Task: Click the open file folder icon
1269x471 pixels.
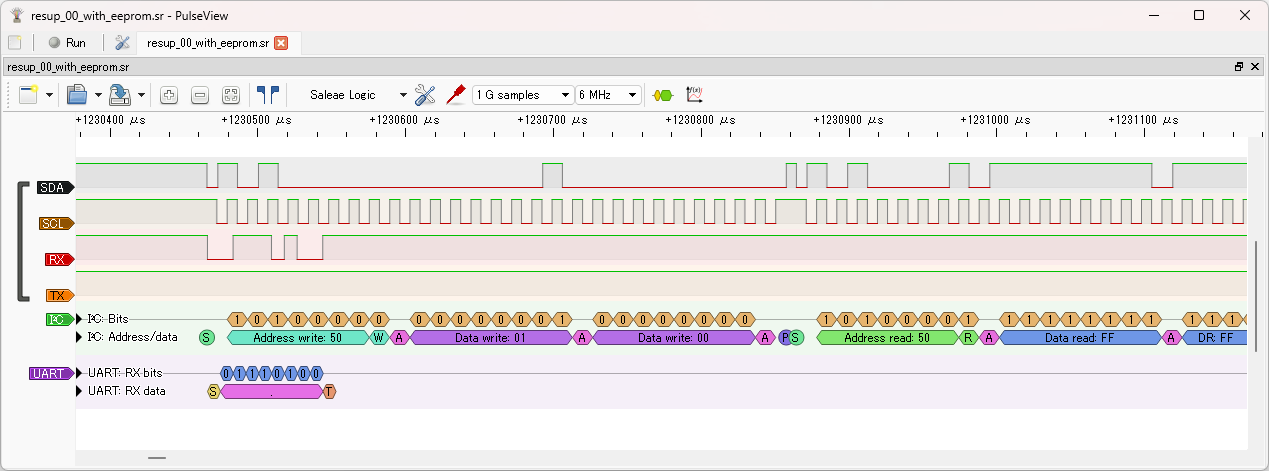Action: (77, 95)
